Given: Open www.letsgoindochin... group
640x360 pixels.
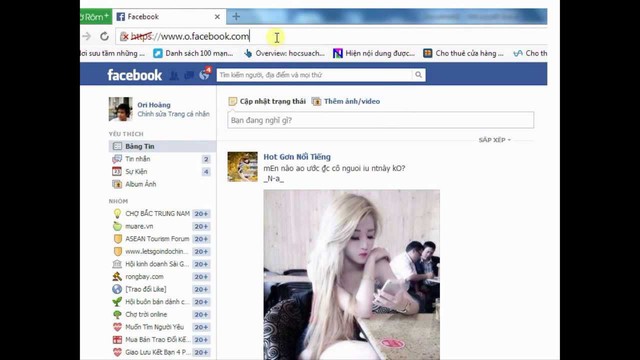Looking at the screenshot, I should pos(157,251).
